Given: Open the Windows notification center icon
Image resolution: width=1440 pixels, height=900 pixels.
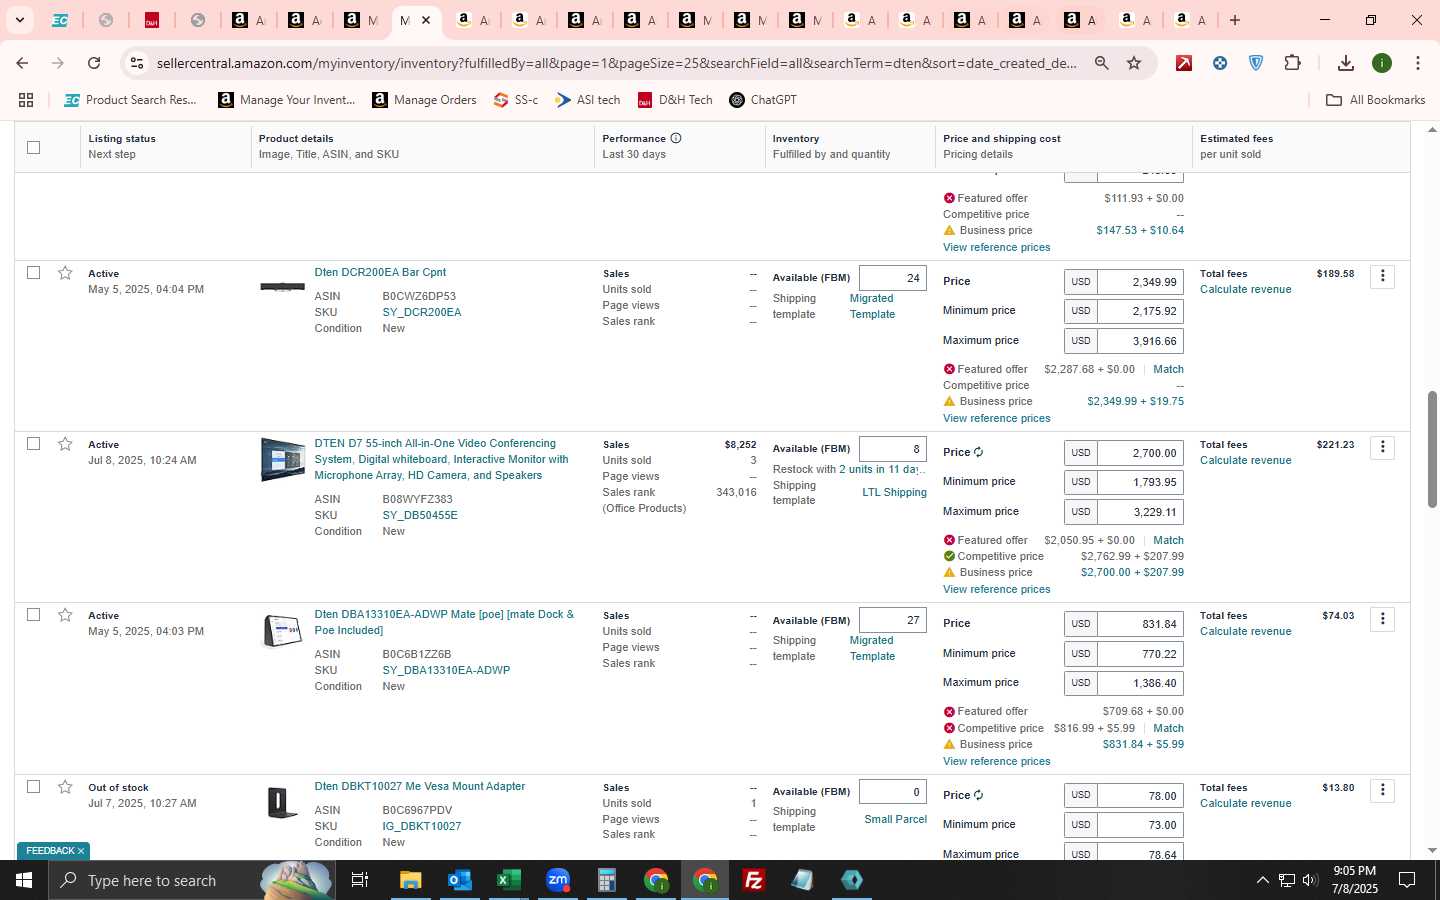Looking at the screenshot, I should pos(1407,880).
